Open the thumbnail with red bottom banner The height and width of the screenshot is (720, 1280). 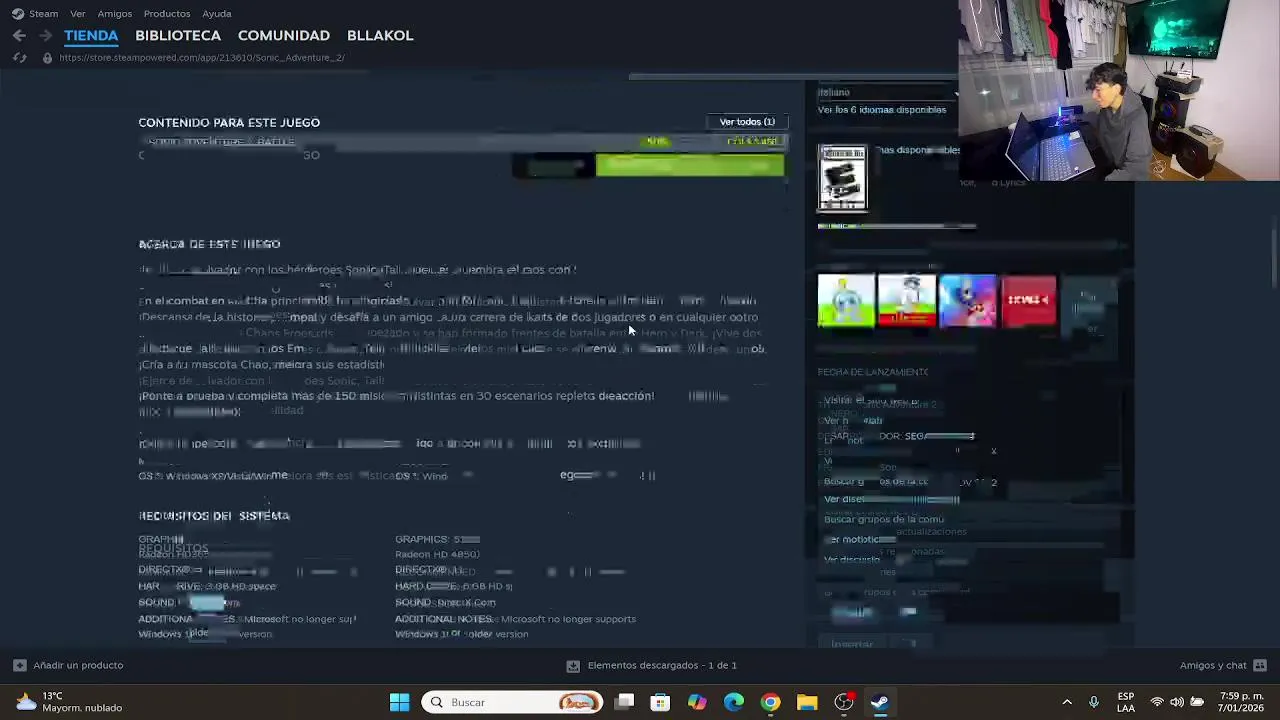pos(907,301)
